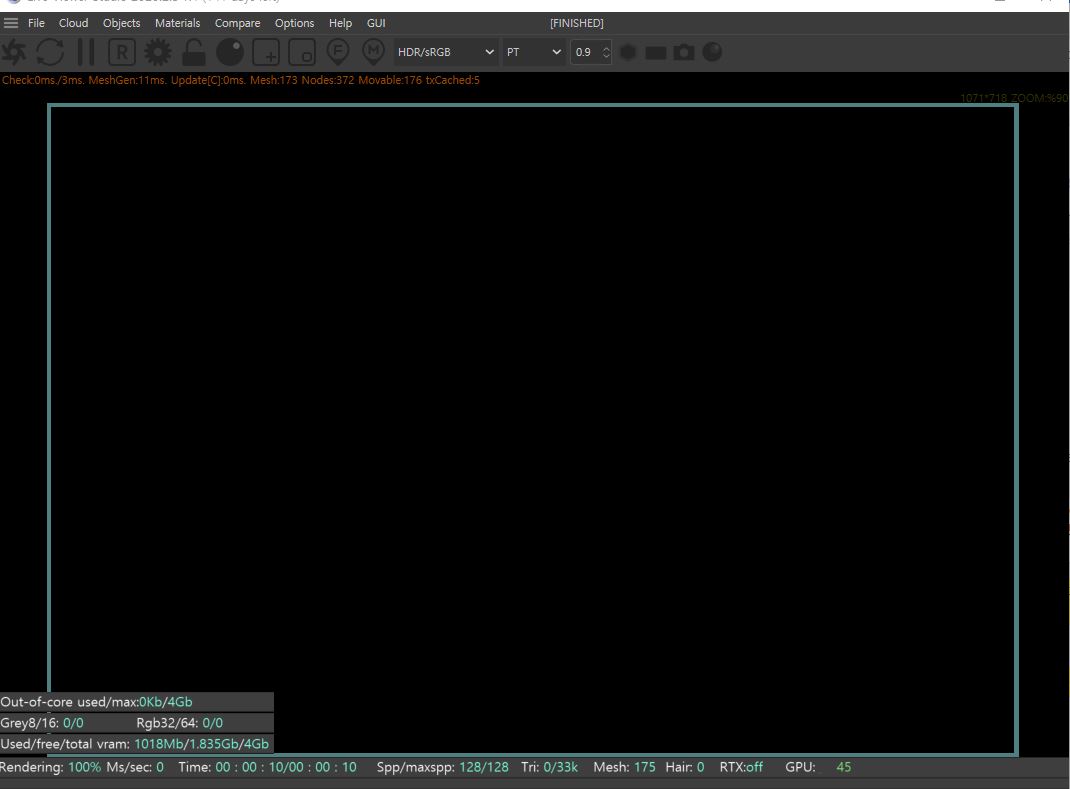Open the Materials menu
Viewport: 1070px width, 789px height.
177,23
